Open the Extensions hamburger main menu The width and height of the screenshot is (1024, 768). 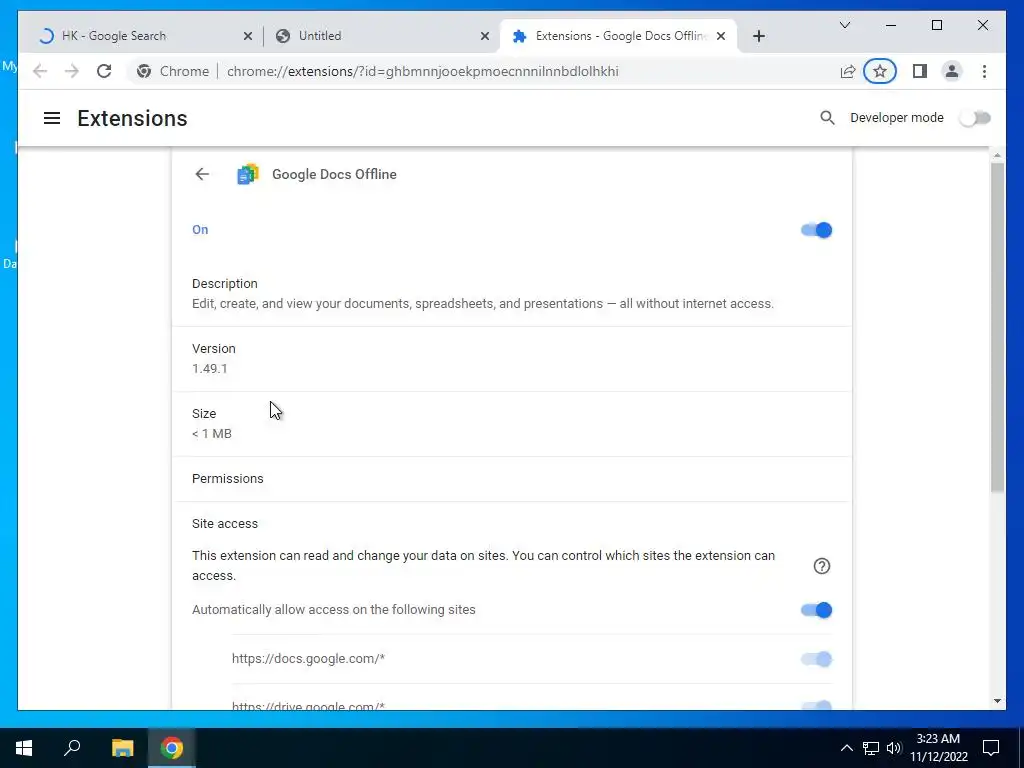(x=52, y=118)
